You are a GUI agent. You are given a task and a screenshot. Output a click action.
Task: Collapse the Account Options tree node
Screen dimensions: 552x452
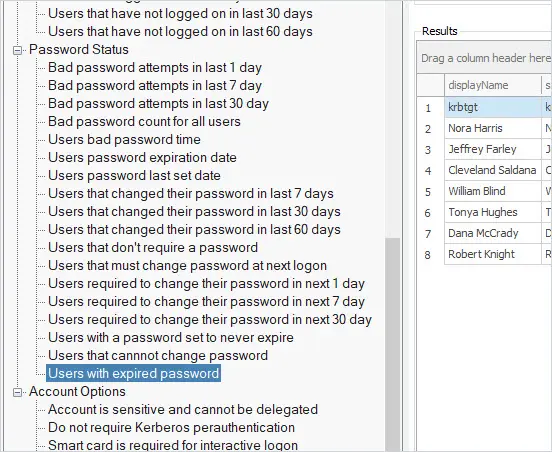click(17, 393)
